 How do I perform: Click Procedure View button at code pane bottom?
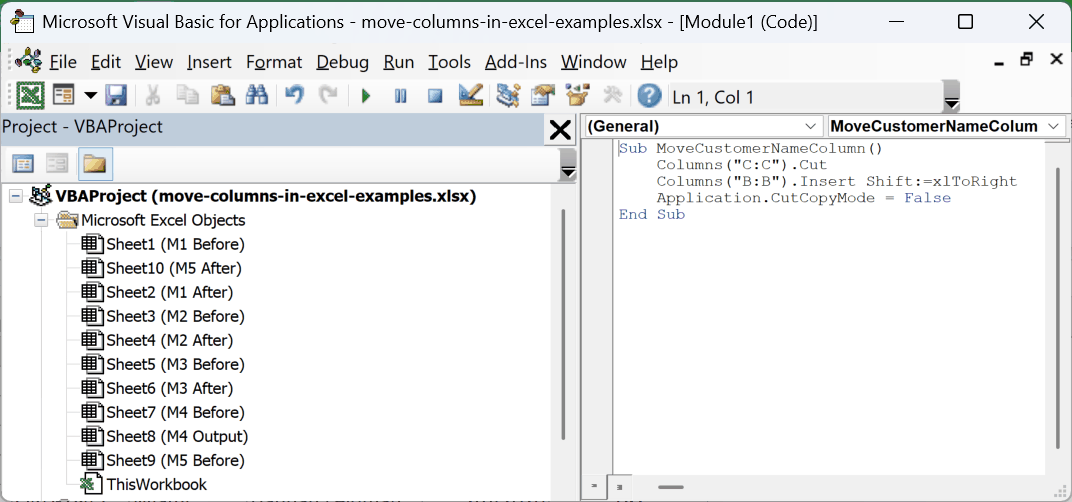[593, 487]
